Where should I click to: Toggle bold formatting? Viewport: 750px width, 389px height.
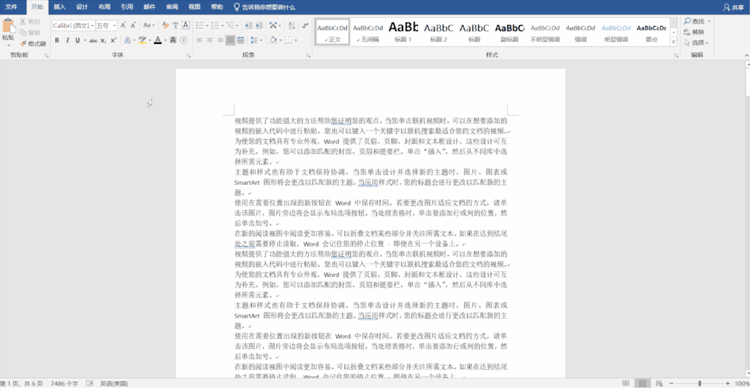click(x=57, y=40)
